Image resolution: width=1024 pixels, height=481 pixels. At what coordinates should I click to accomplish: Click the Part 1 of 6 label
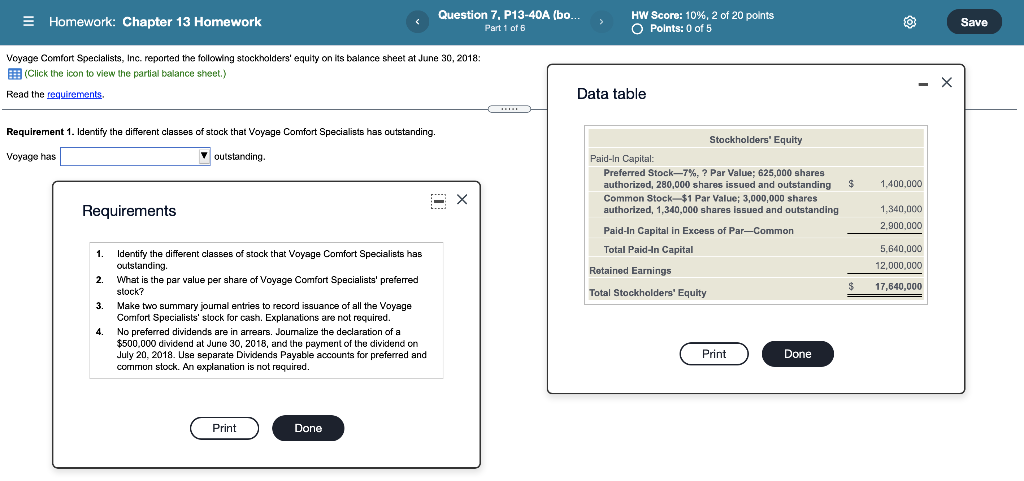click(505, 29)
